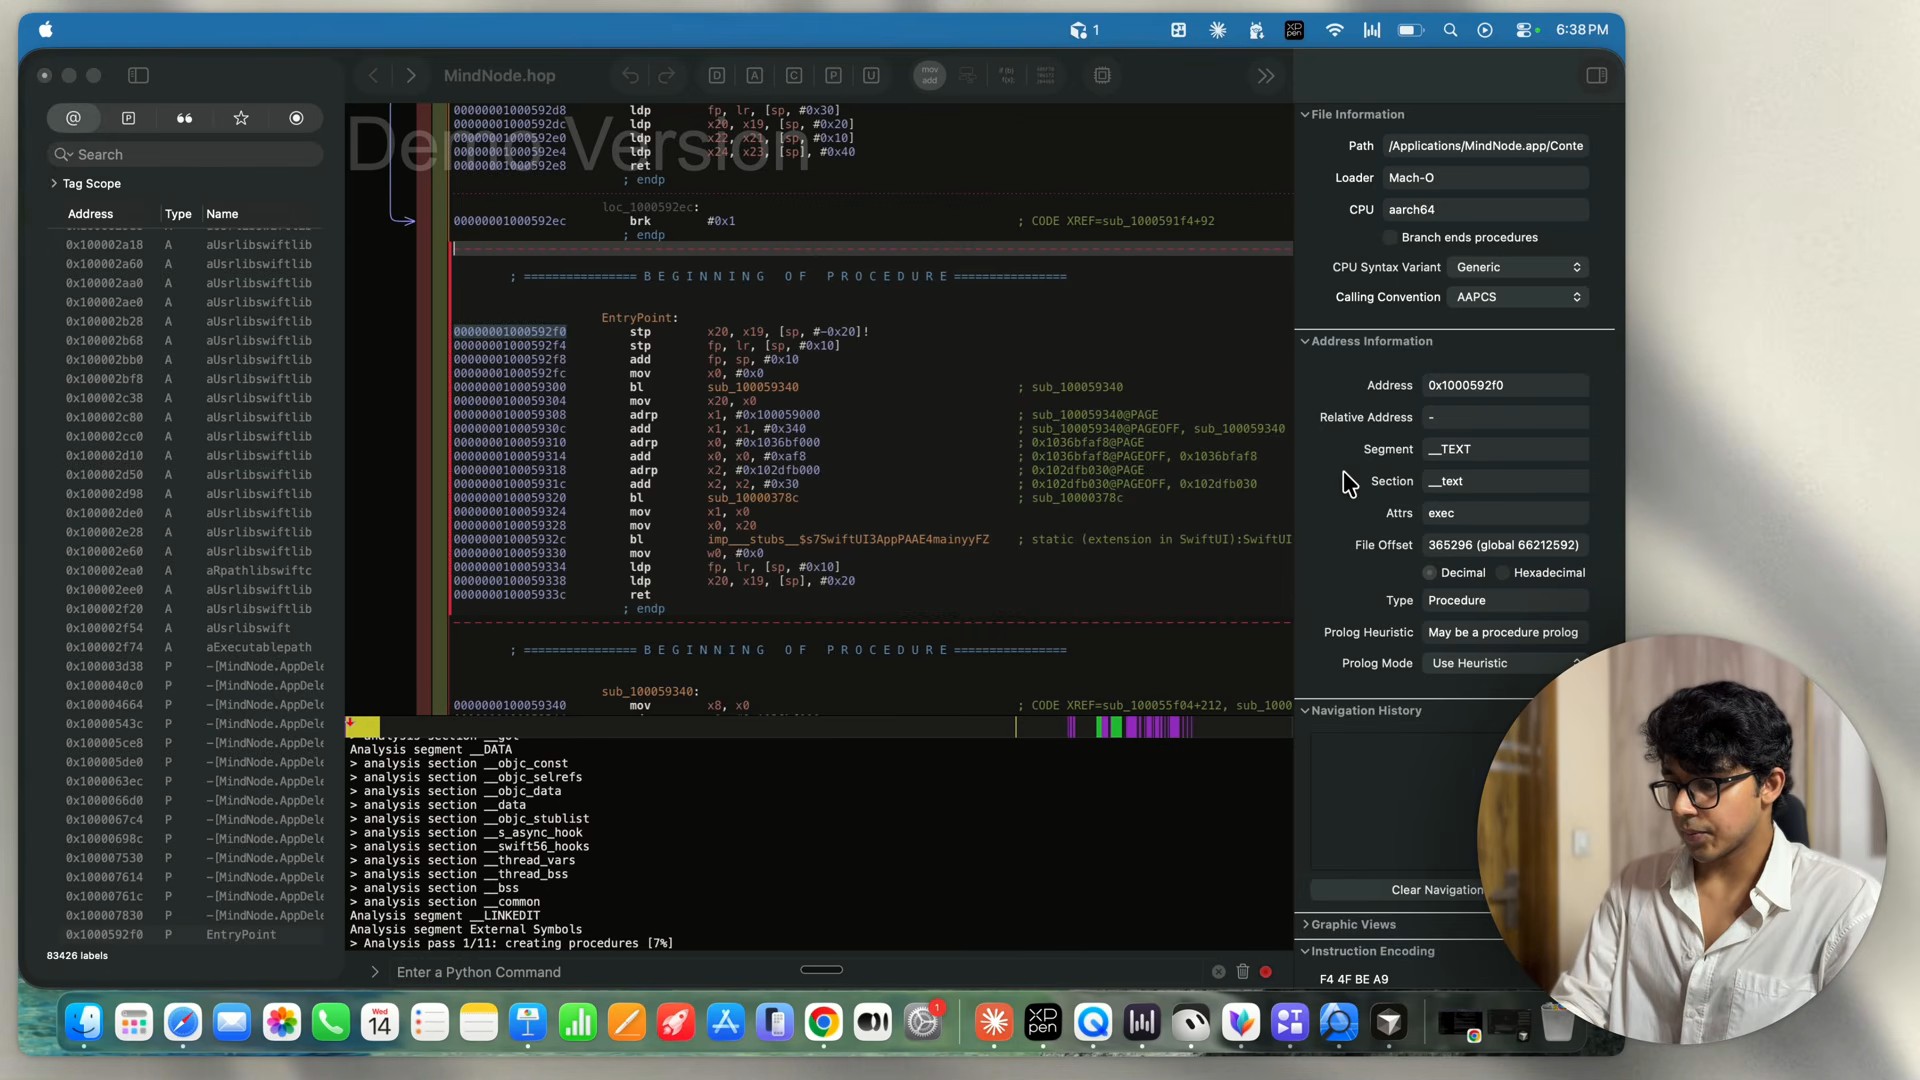Open the Wi-Fi menu bar item
Viewport: 1920px width, 1080px height.
pyautogui.click(x=1334, y=30)
